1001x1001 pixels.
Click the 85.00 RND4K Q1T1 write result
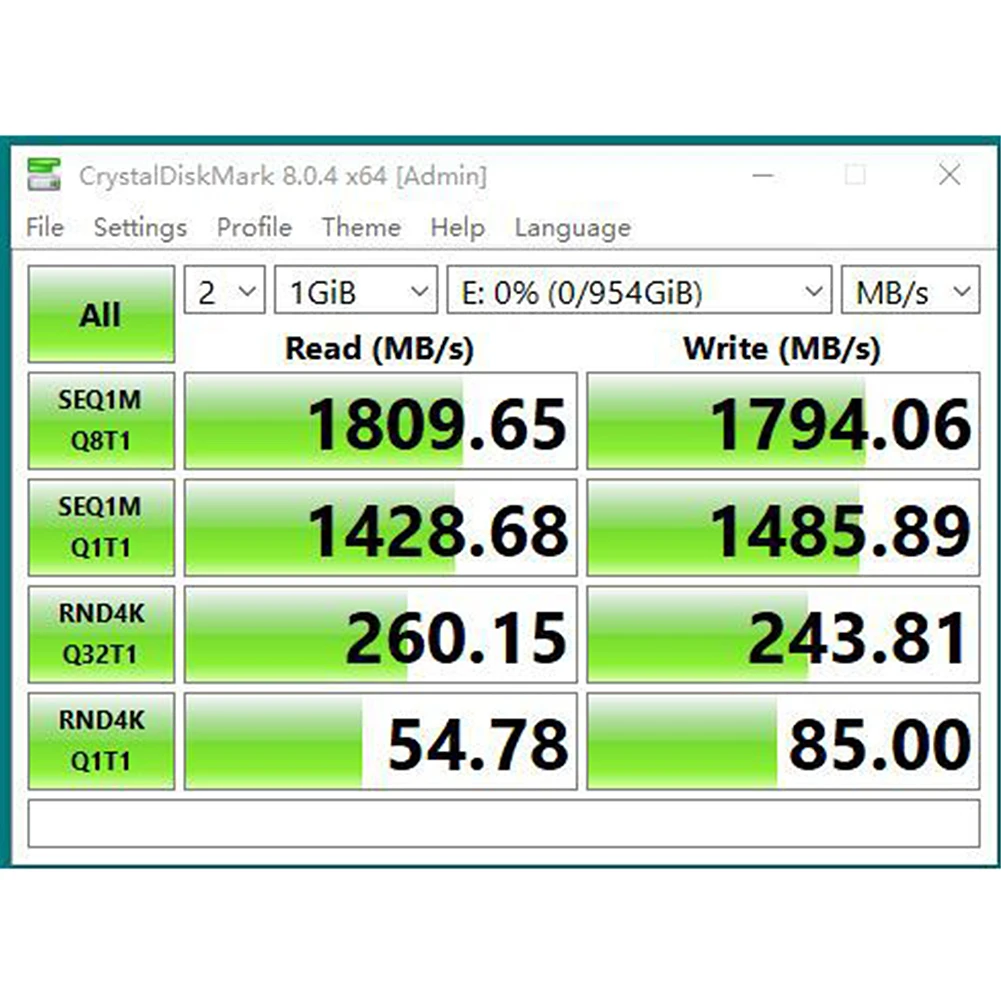tap(783, 741)
